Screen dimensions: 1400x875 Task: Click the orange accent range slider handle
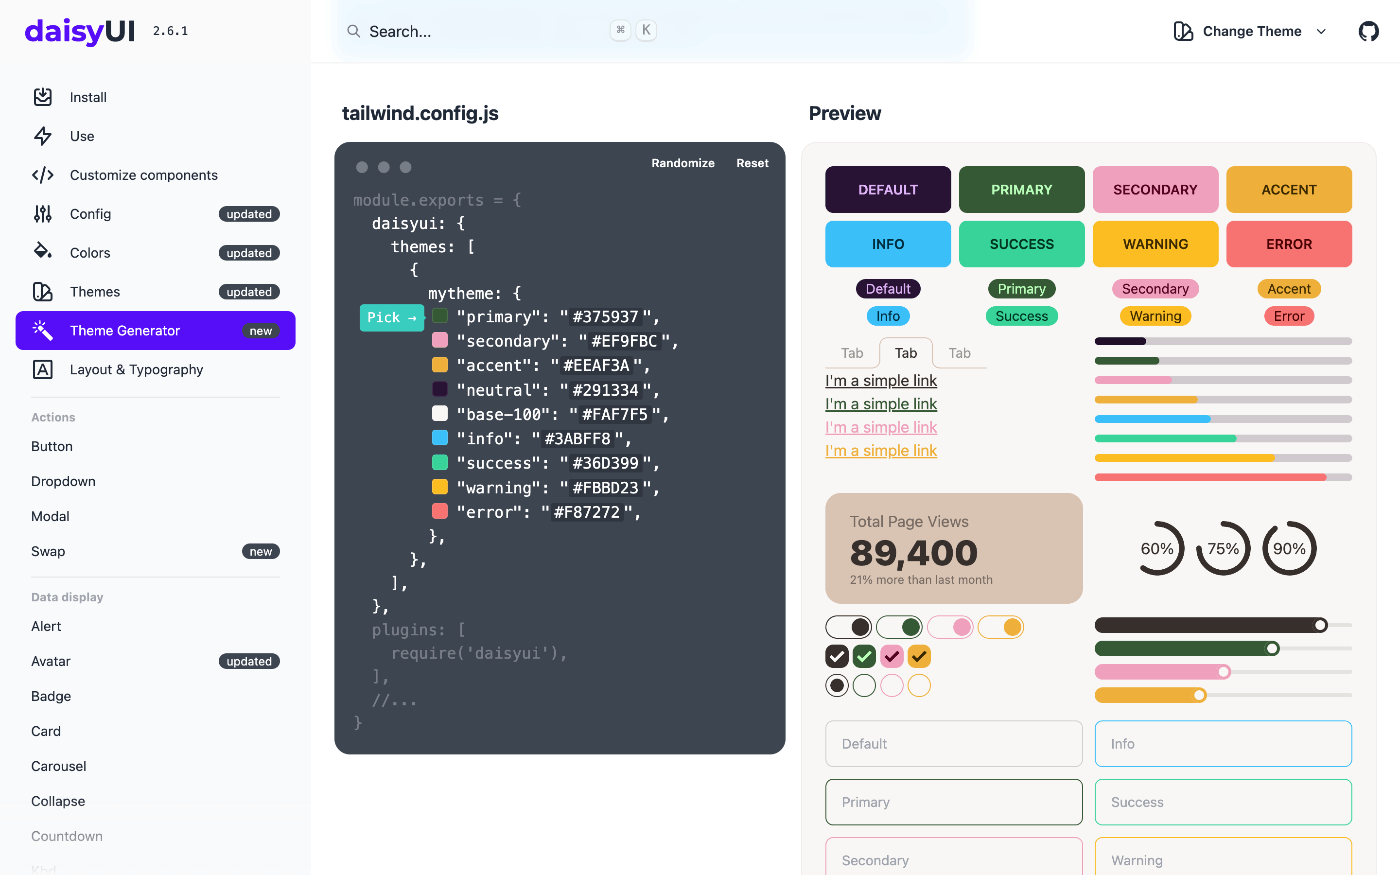1199,695
